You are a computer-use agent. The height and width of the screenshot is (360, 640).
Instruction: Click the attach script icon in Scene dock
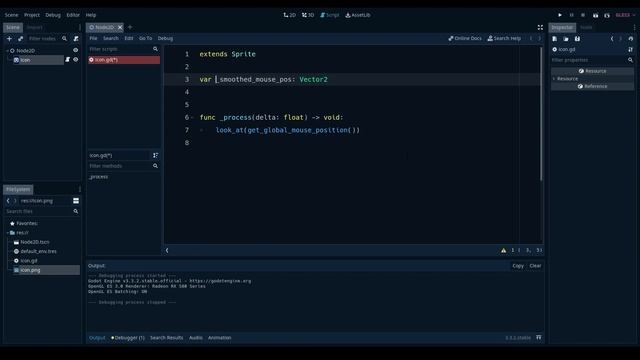coord(76,38)
